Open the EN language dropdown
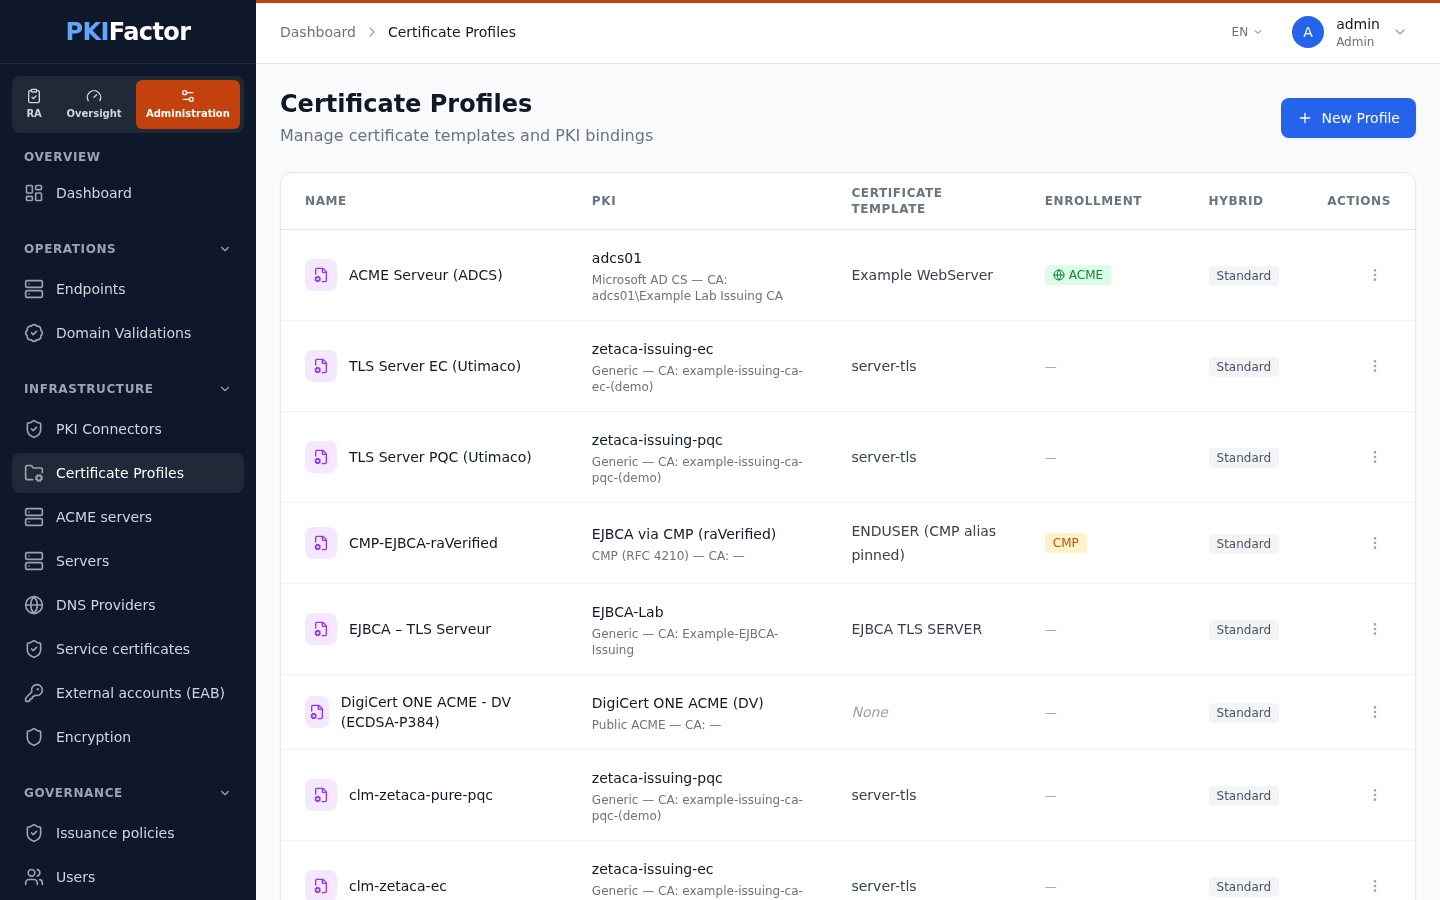This screenshot has width=1440, height=900. click(1247, 32)
